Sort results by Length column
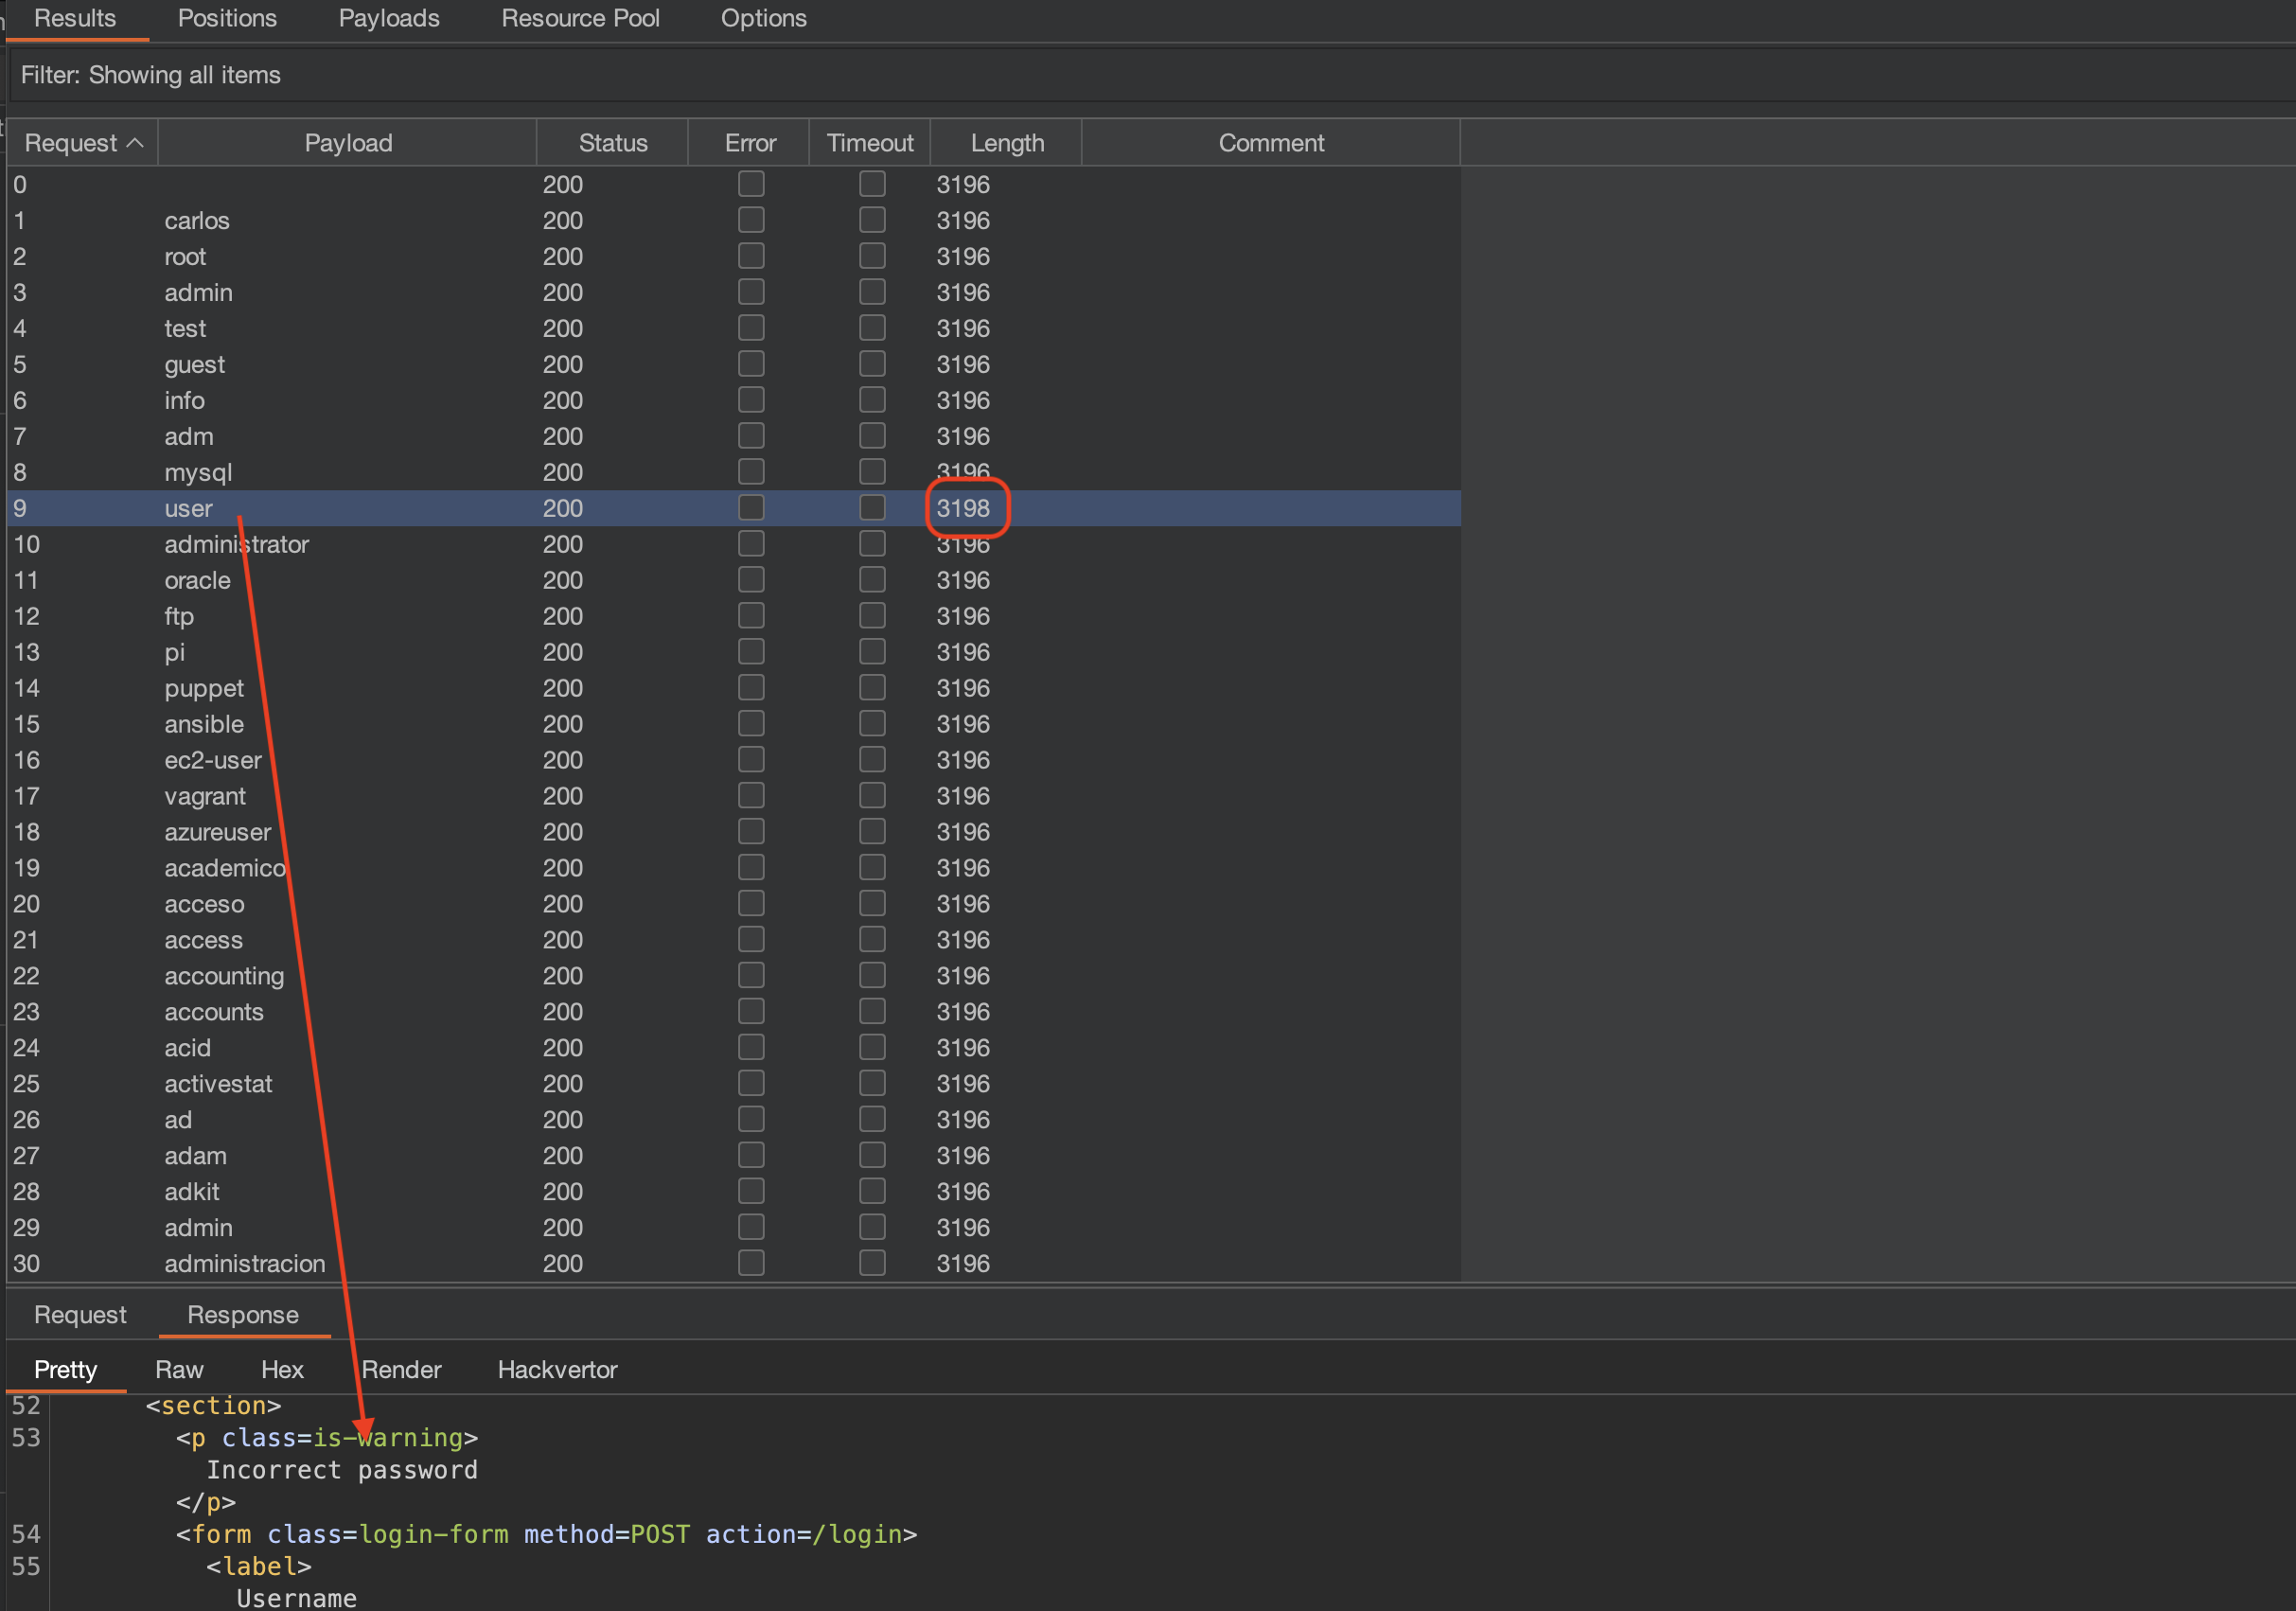The height and width of the screenshot is (1611, 2296). tap(1006, 143)
